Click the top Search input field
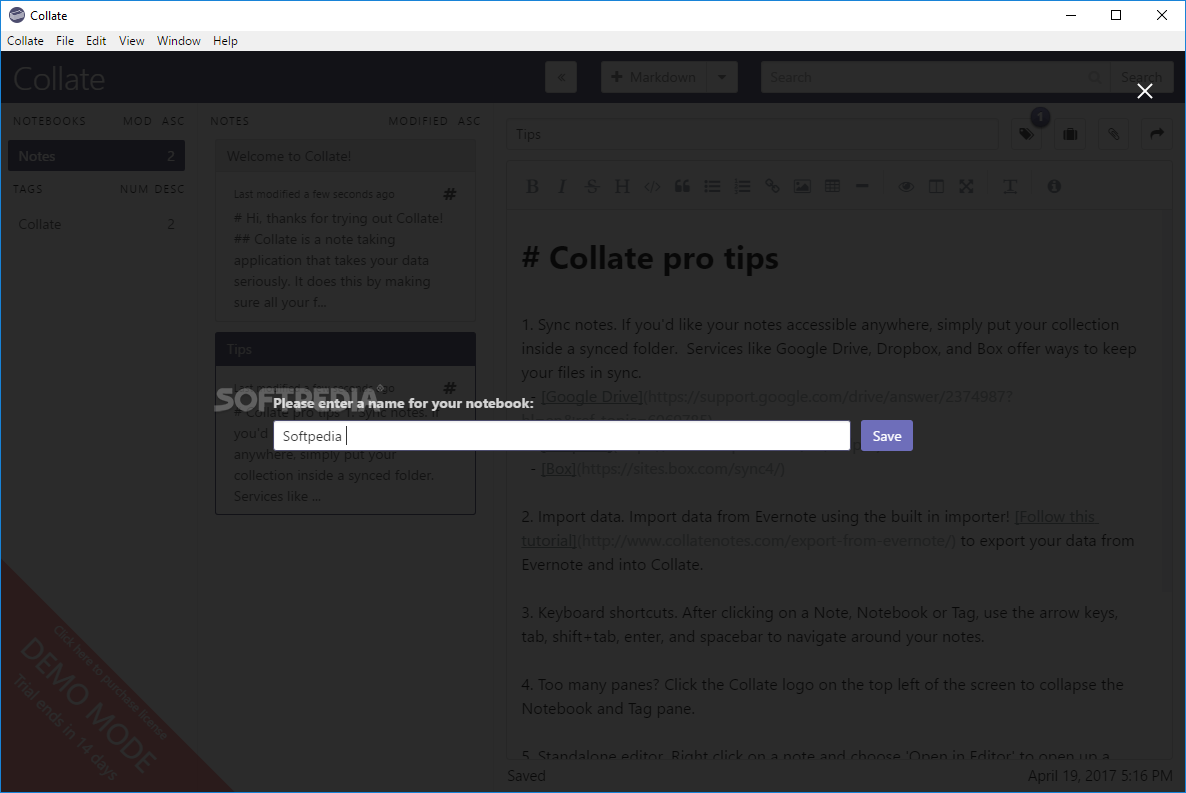 935,77
